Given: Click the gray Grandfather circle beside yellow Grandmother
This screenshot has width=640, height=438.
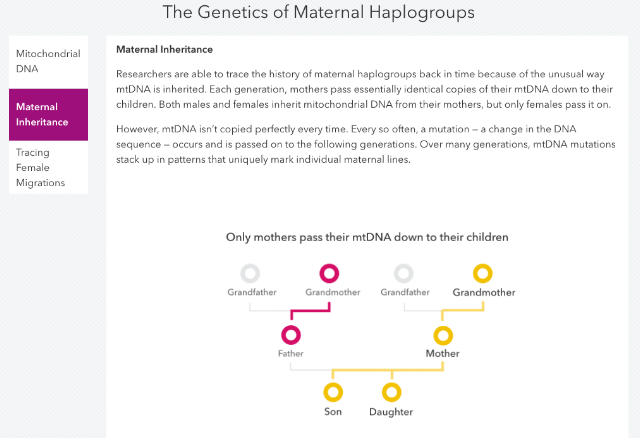Looking at the screenshot, I should click(x=404, y=273).
